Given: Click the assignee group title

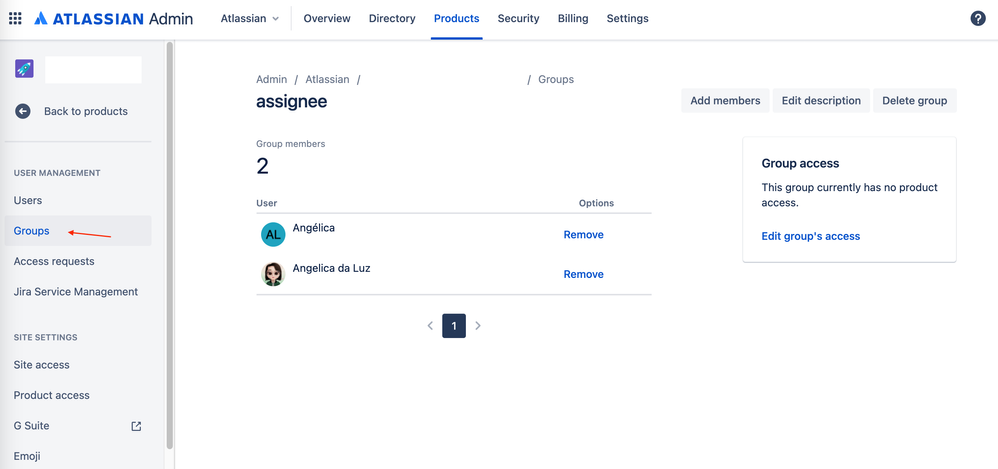Looking at the screenshot, I should [x=292, y=101].
